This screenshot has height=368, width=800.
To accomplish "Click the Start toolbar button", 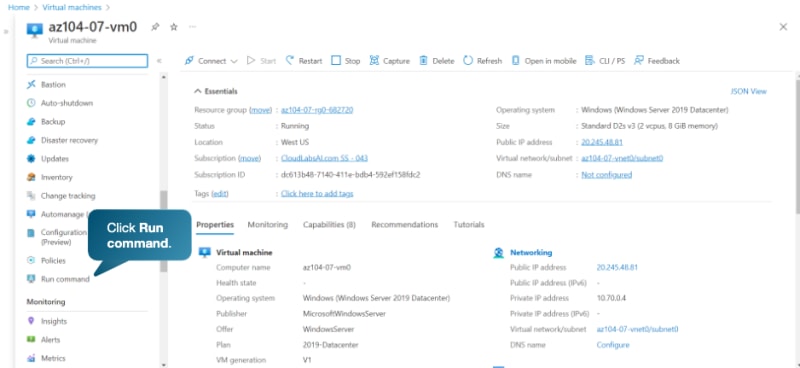I will coord(261,61).
